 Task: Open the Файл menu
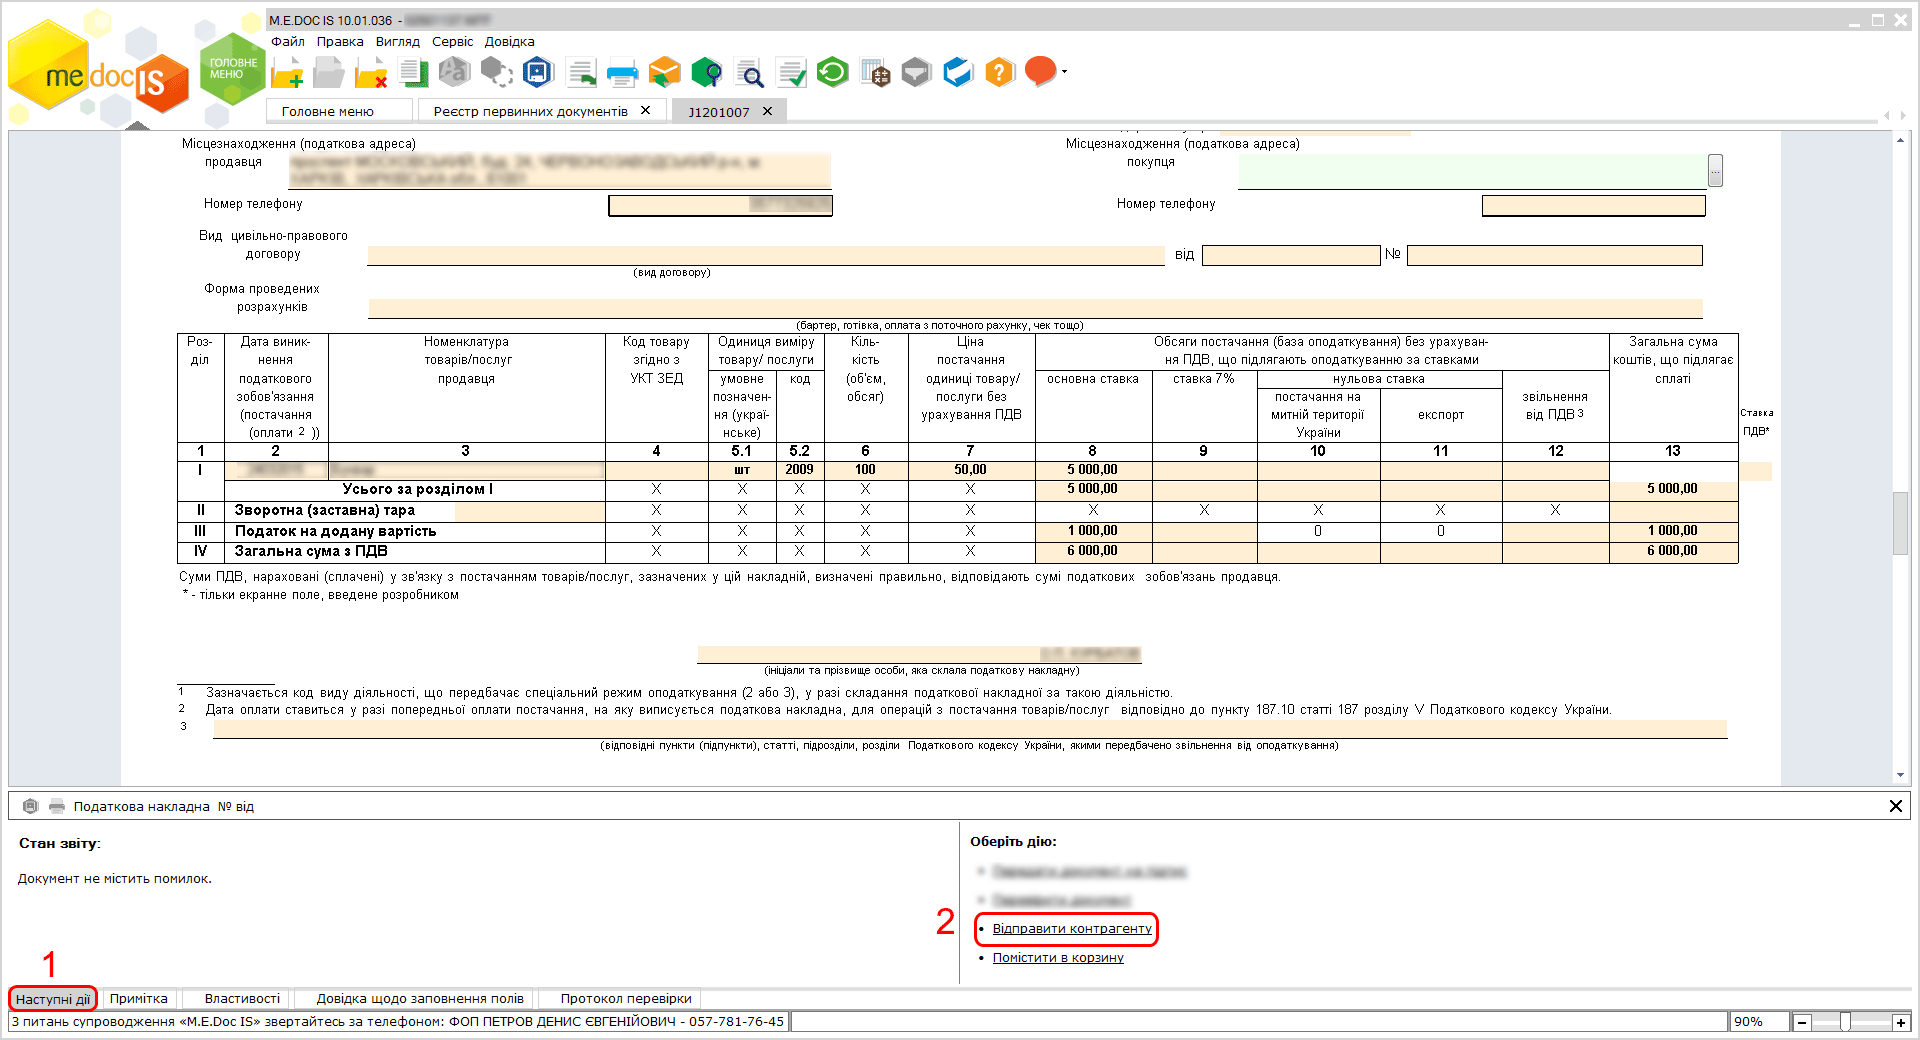point(288,42)
